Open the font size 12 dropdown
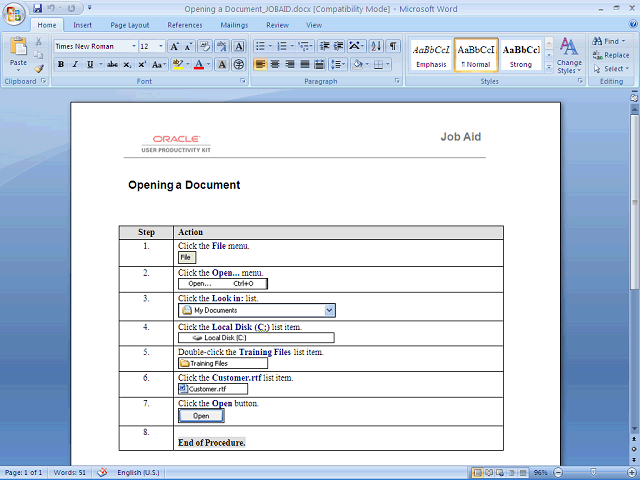The width and height of the screenshot is (640, 480). (x=161, y=47)
